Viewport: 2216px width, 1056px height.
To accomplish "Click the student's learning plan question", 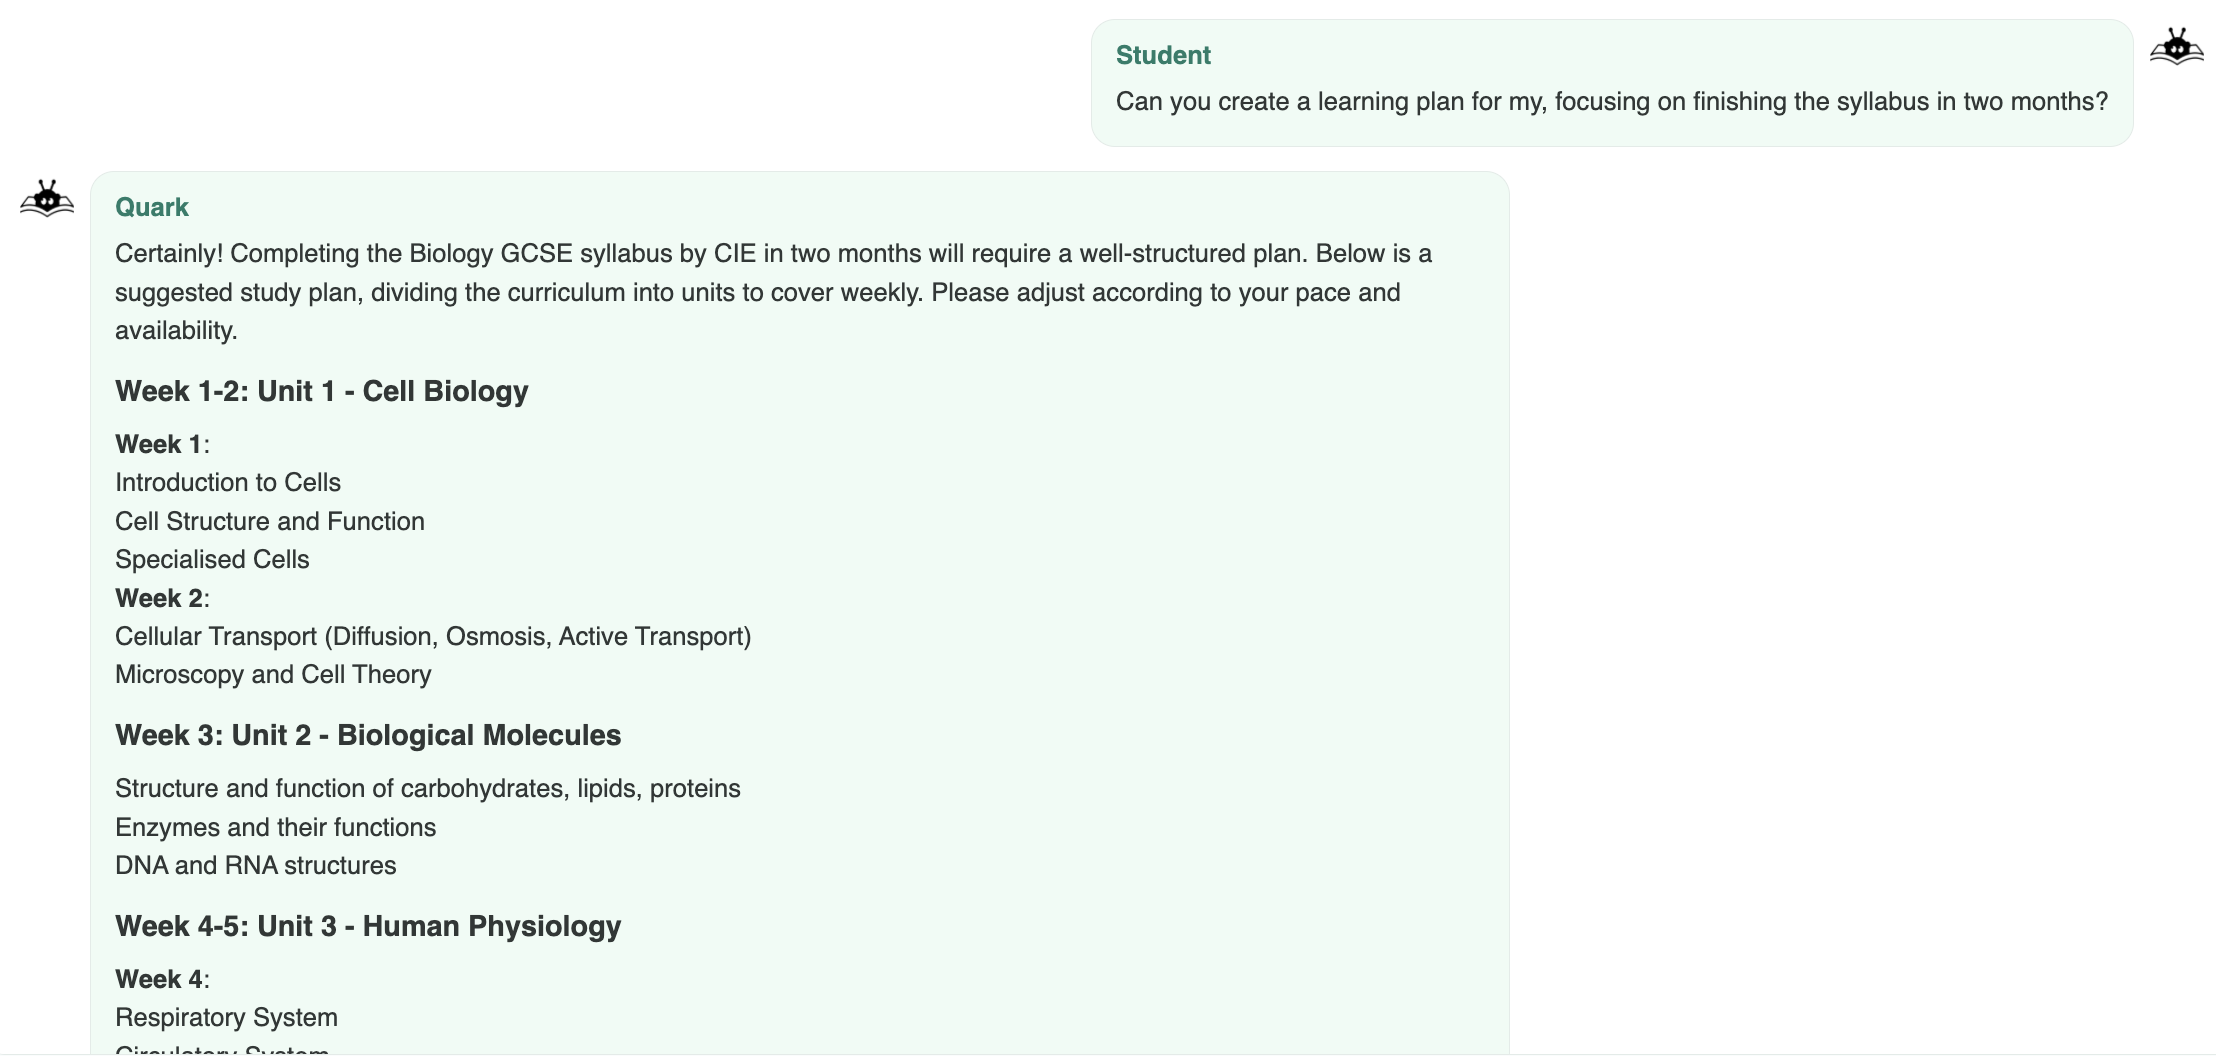I will pyautogui.click(x=1611, y=102).
